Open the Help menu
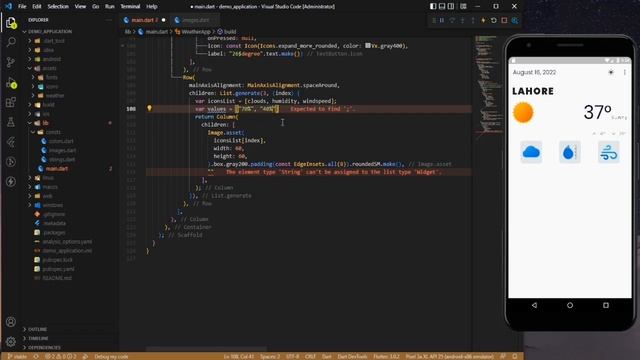The image size is (640, 360). 151,7
